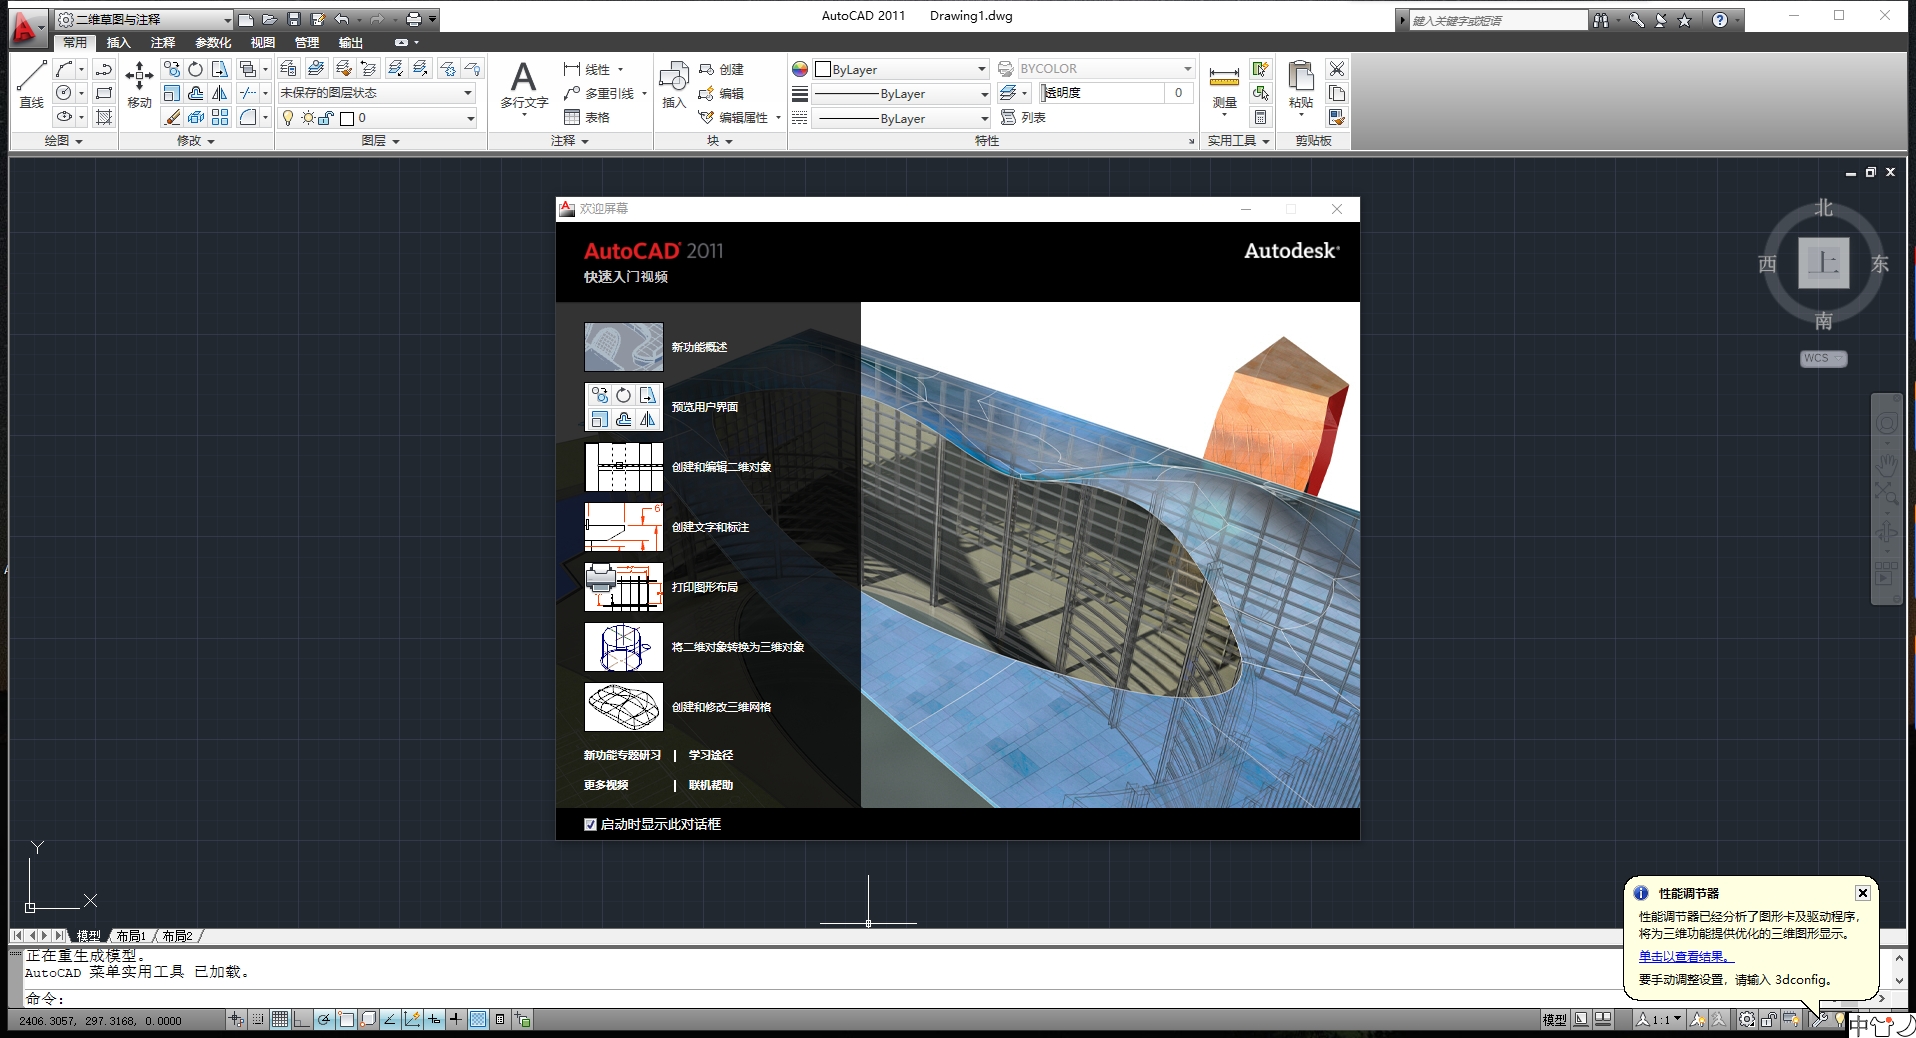Toggle grid display in the status bar
The height and width of the screenshot is (1038, 1916).
281,1020
